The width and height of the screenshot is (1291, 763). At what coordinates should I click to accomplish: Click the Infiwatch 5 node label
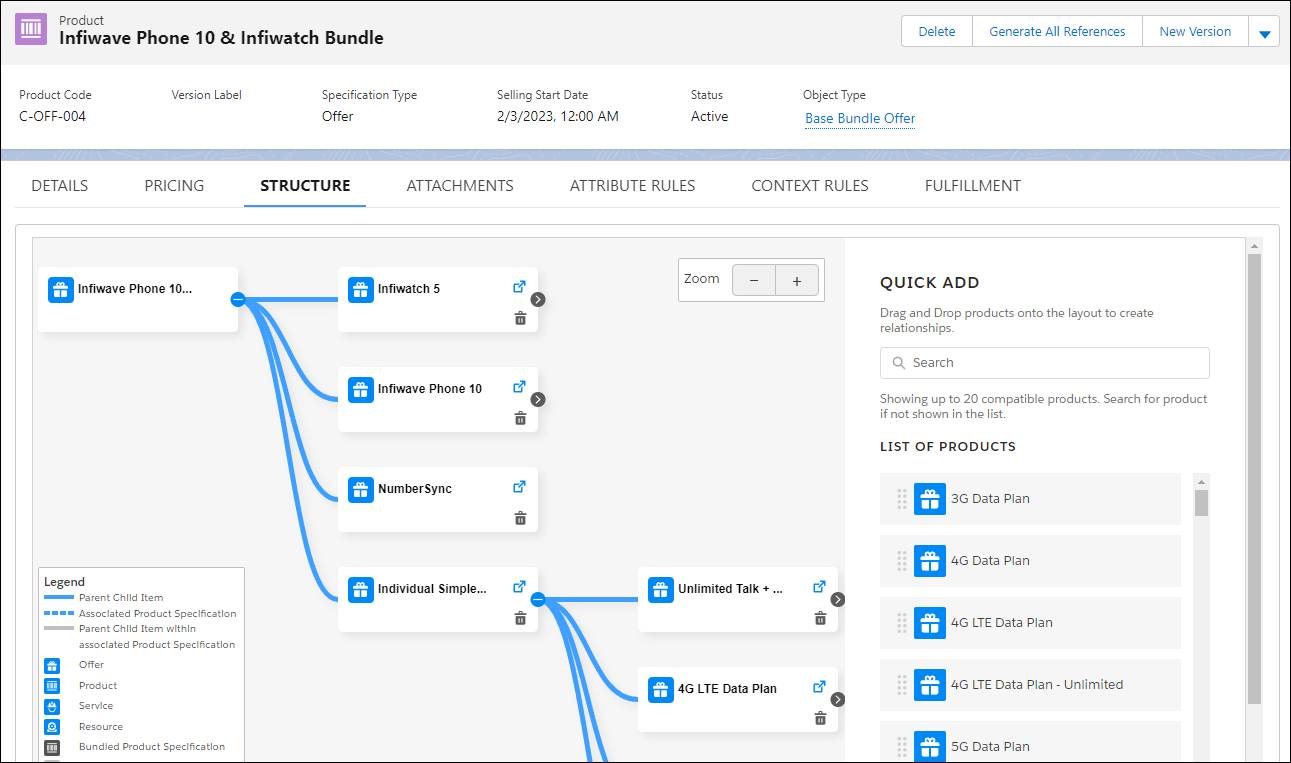pos(409,289)
